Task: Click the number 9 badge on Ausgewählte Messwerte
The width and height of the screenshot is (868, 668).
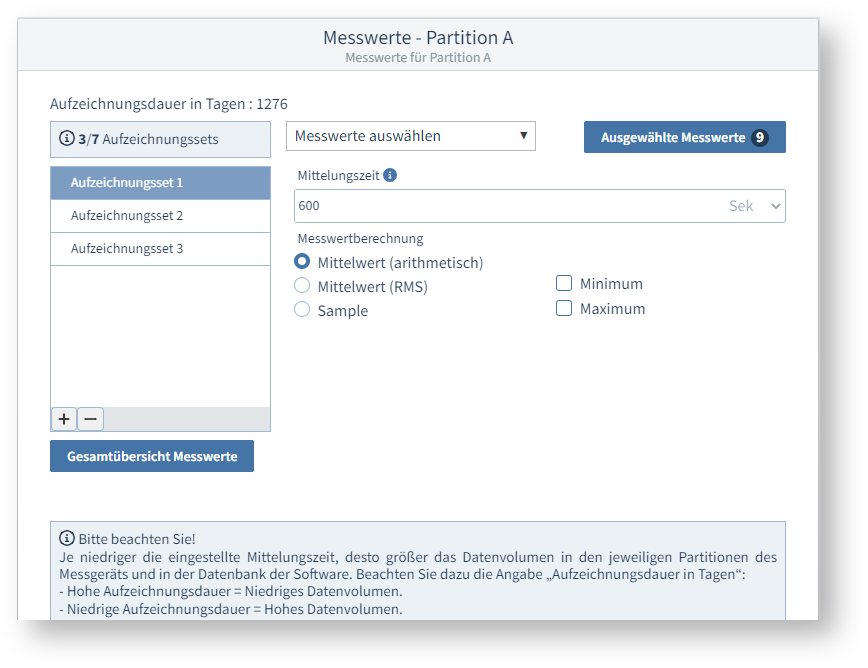Action: click(760, 137)
